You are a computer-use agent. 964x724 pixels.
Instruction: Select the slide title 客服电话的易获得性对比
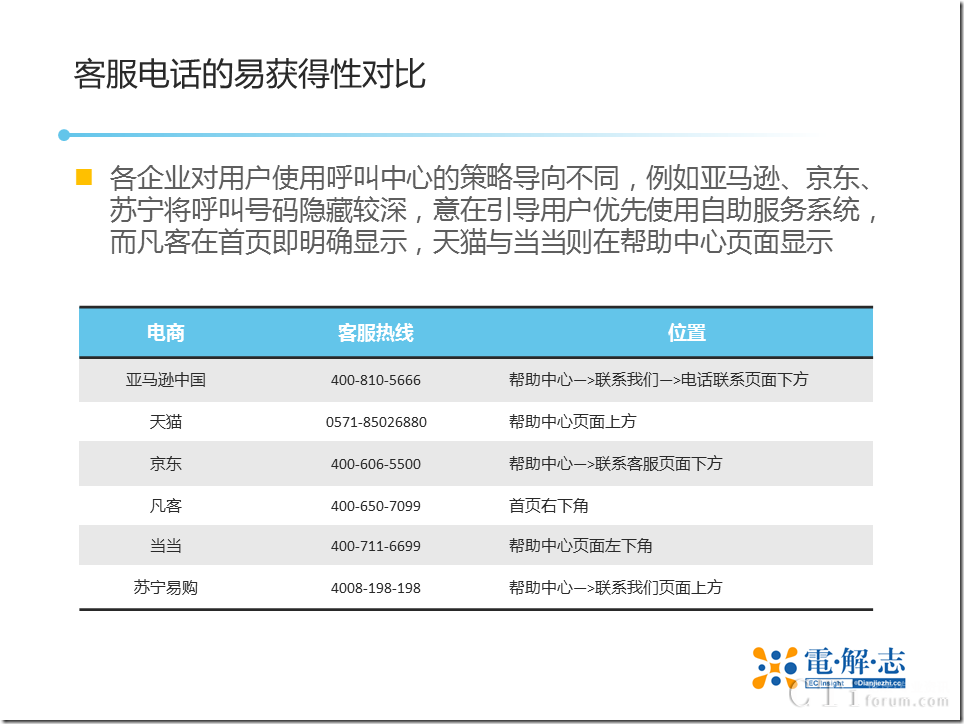point(250,75)
